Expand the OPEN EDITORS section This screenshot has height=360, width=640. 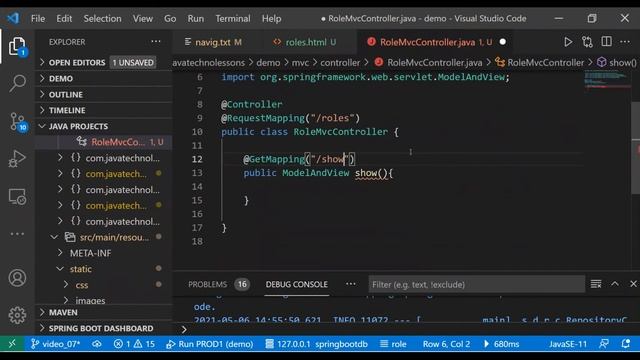104,62
